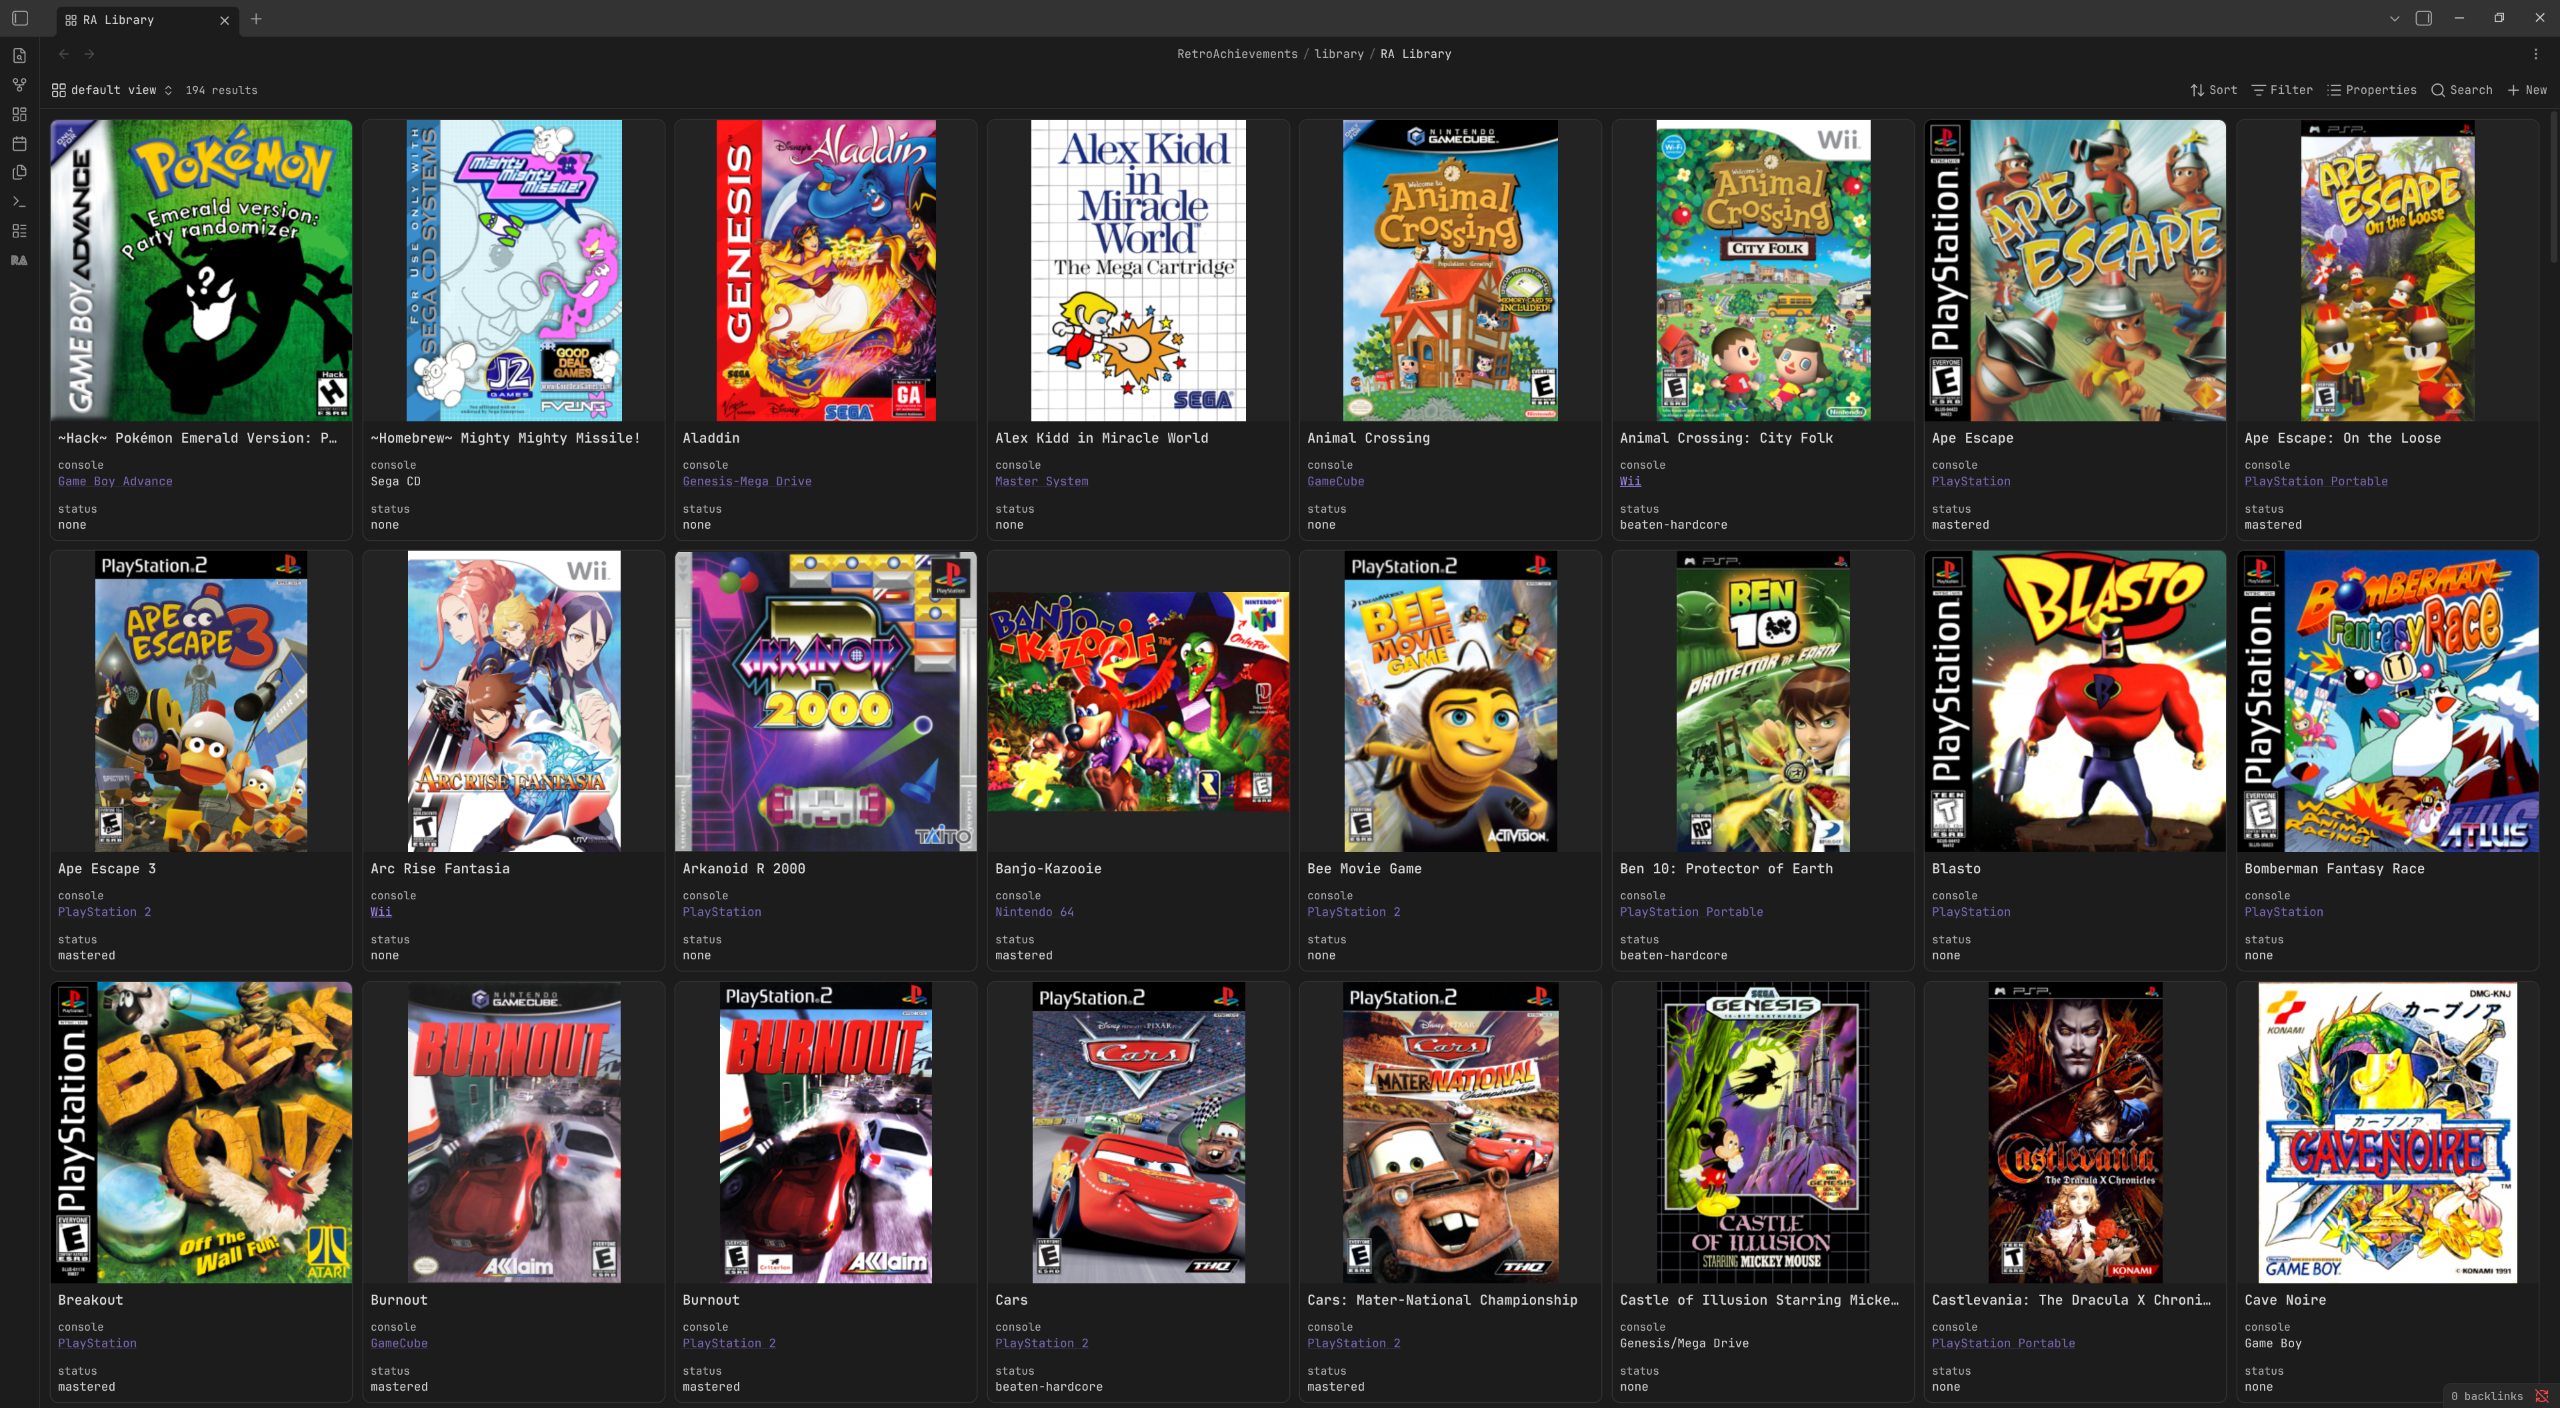2560x1408 pixels.
Task: Follow the Nintendo 64 console link
Action: 1034,912
